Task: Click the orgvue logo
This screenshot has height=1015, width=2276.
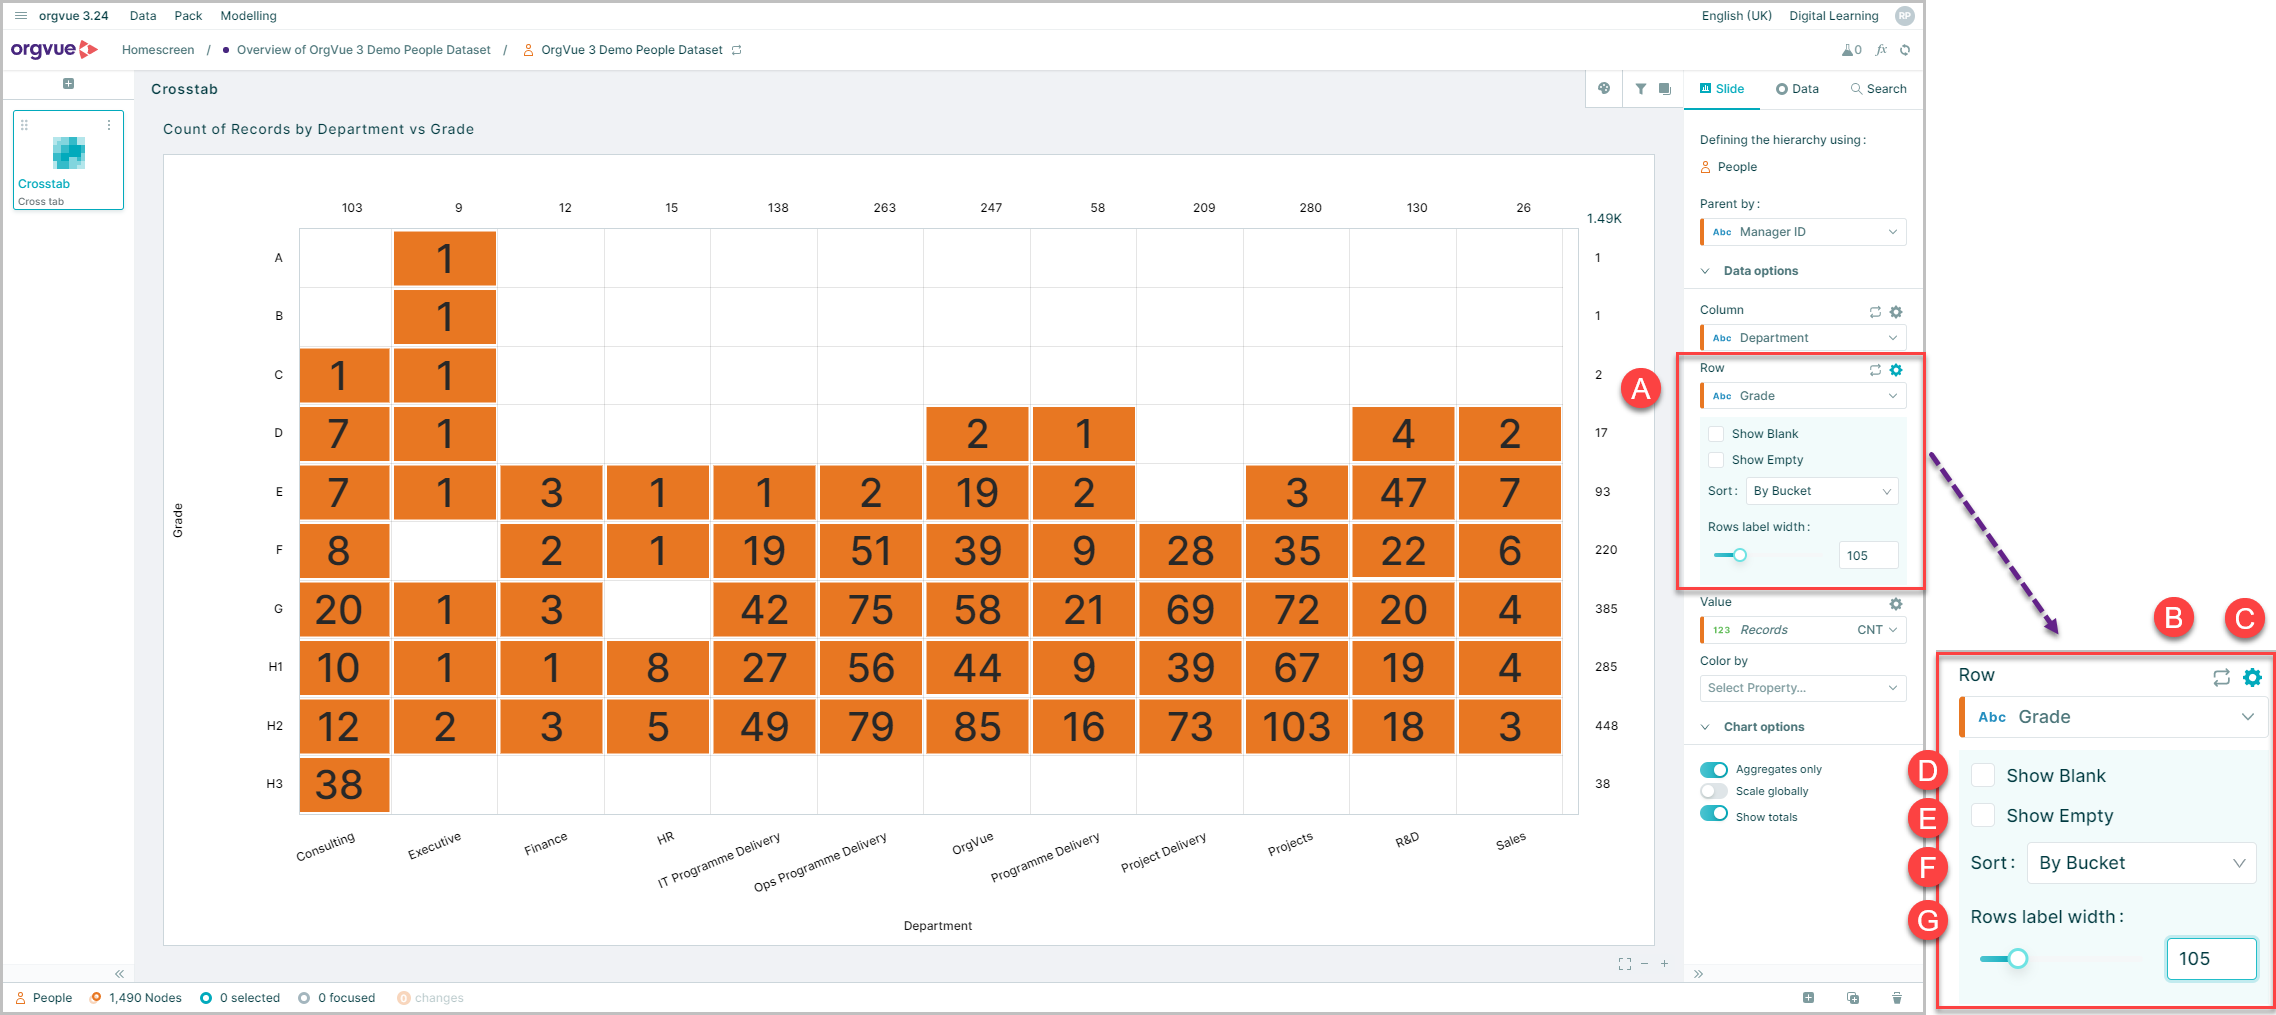Action: point(54,49)
